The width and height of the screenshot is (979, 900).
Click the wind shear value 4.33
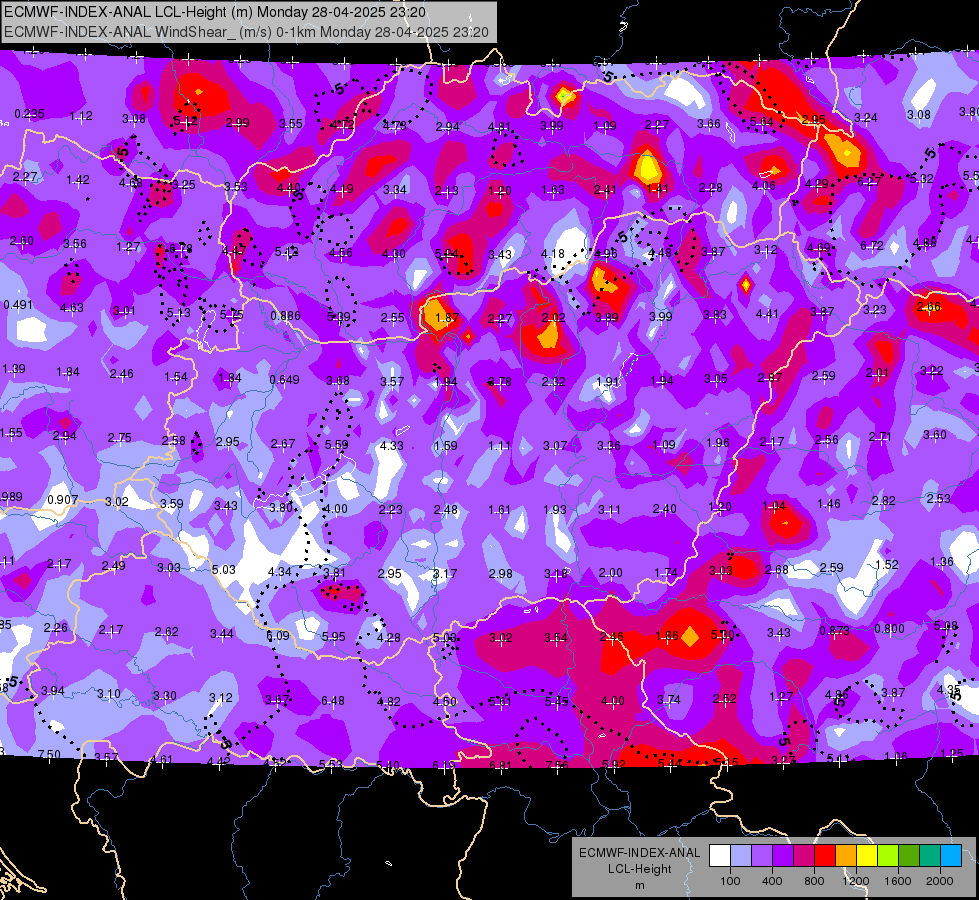click(391, 445)
